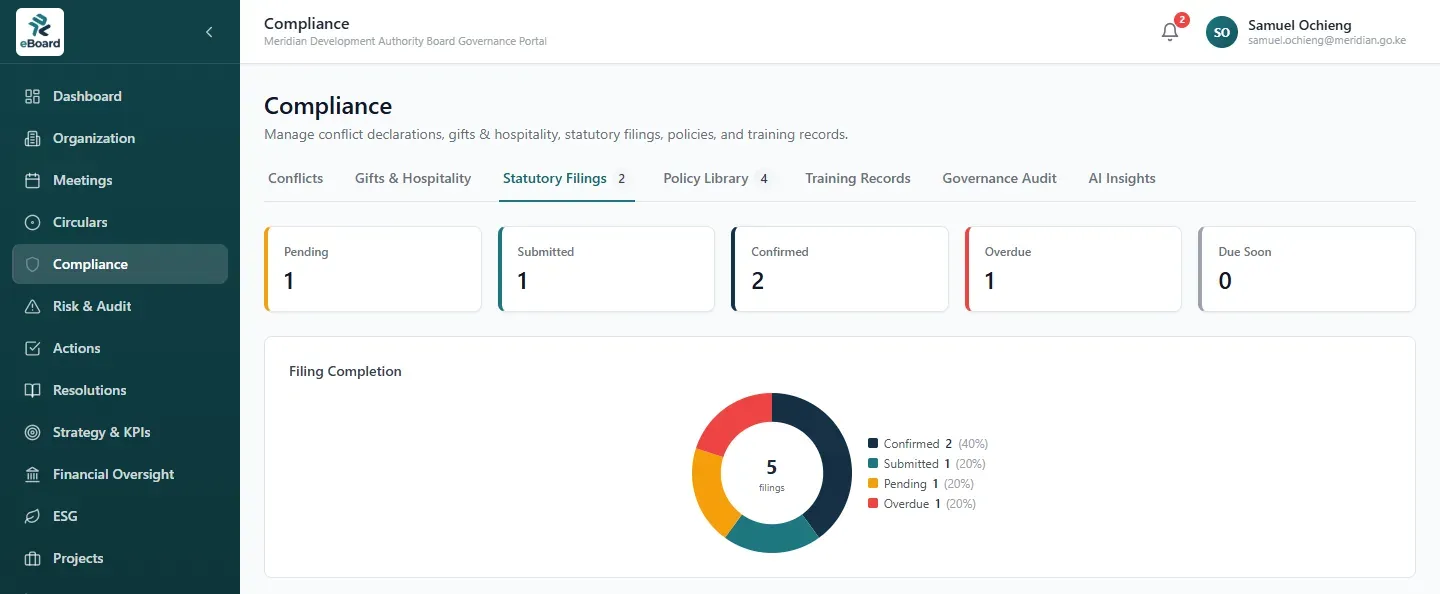The width and height of the screenshot is (1440, 594).
Task: Go to Organization section
Action: (120, 138)
